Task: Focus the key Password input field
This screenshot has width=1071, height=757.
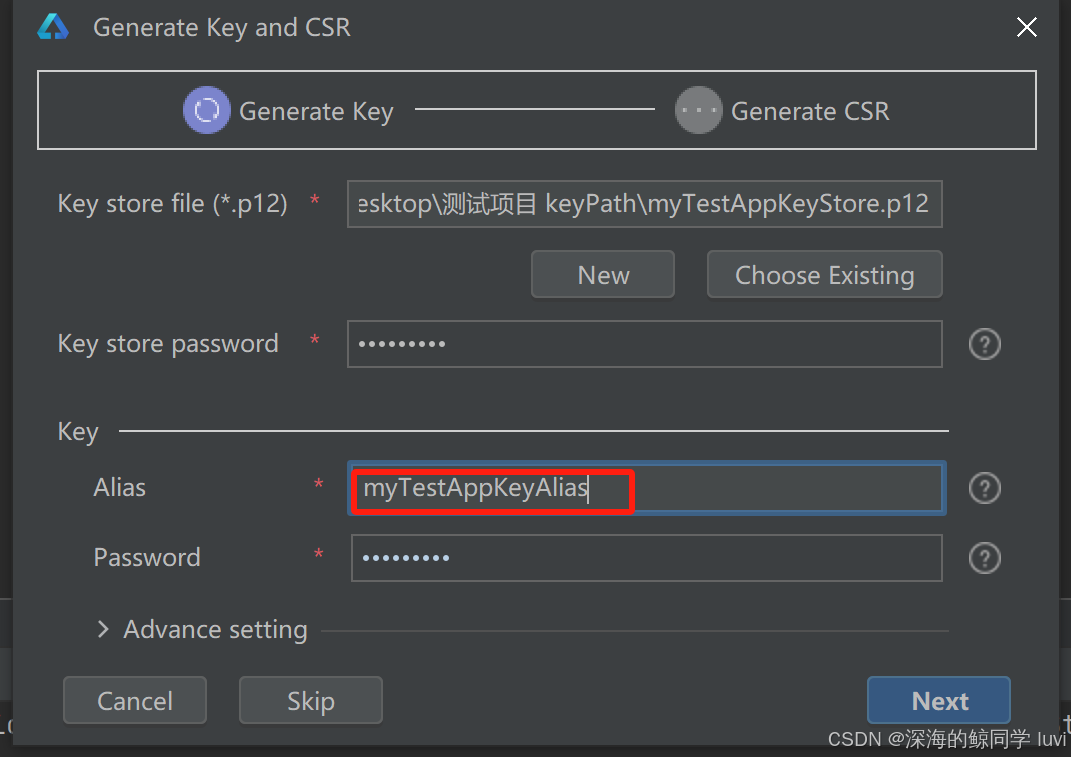Action: point(647,558)
